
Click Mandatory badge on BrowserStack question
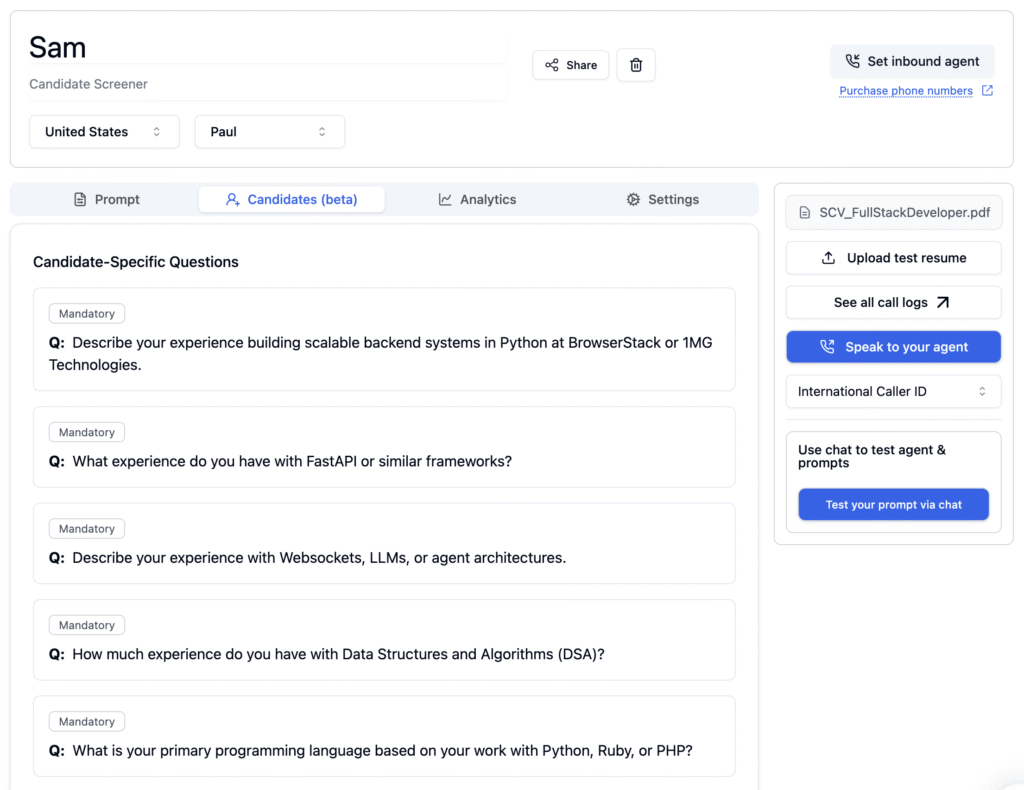[87, 313]
